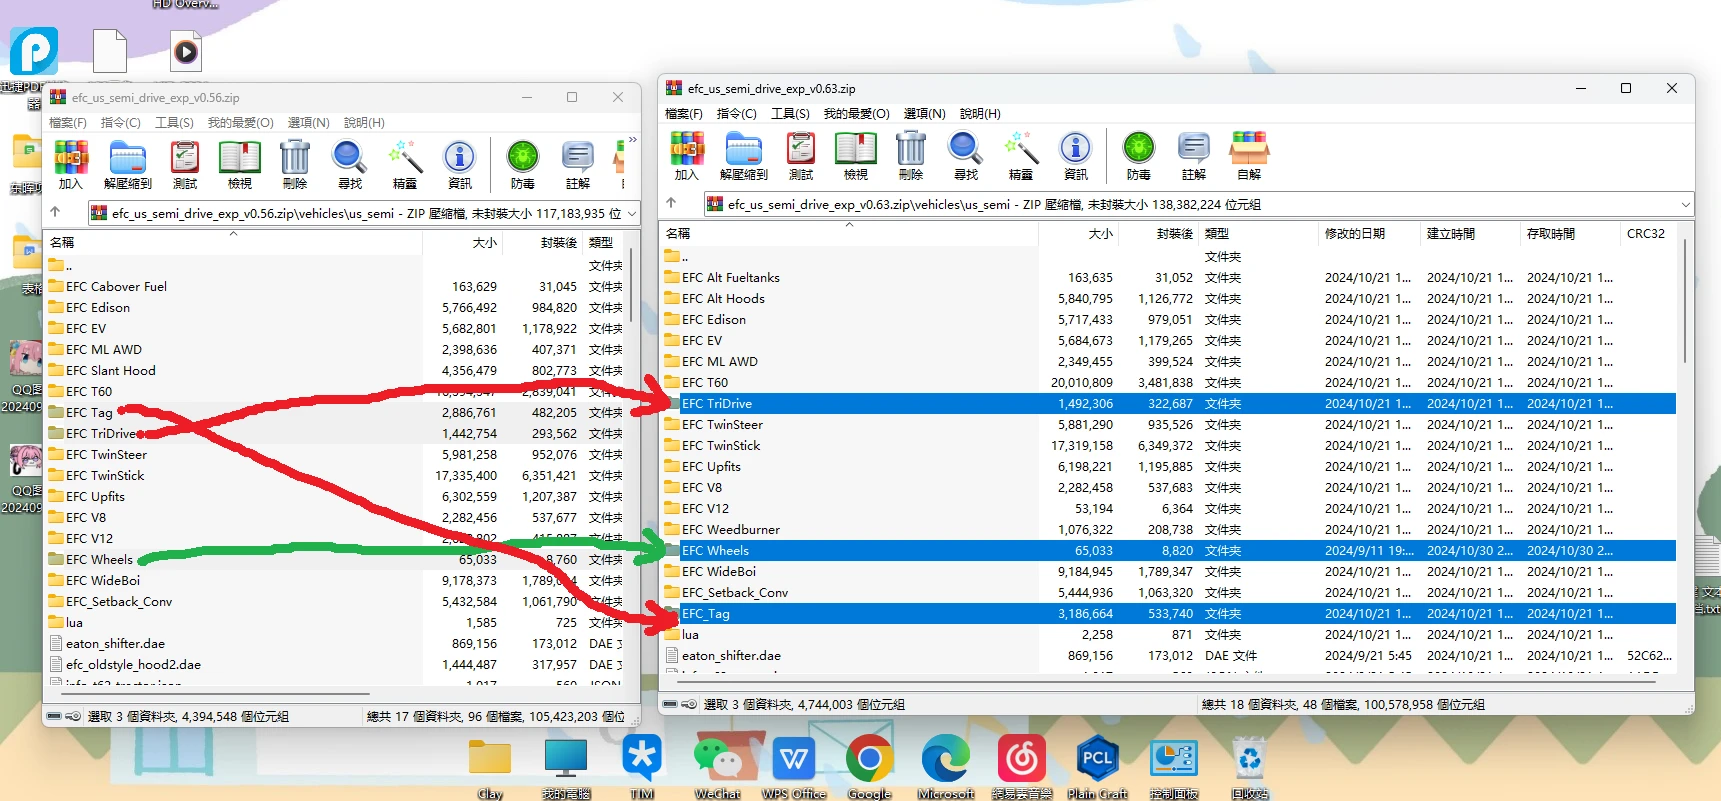Sort by 大小 column in v0.63 window
The image size is (1721, 801).
tap(1079, 234)
